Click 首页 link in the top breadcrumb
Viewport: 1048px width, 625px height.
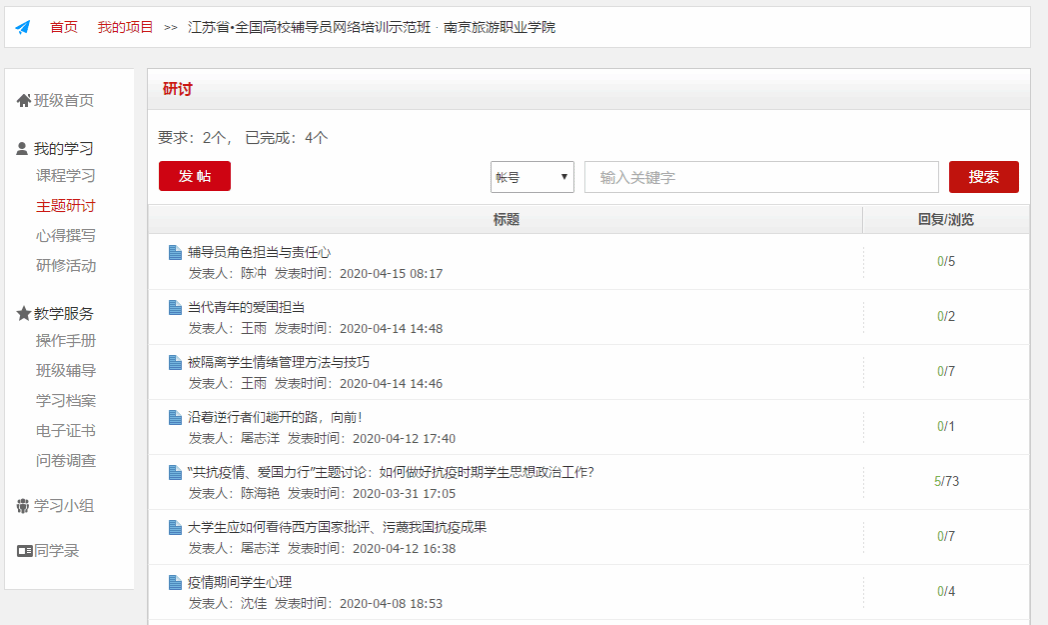pos(64,27)
